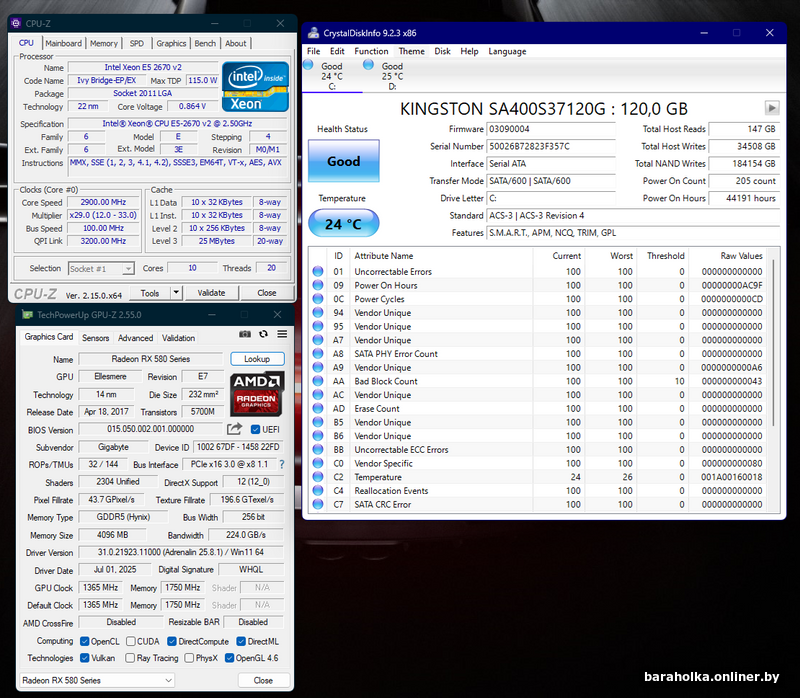Toggle the CUDA checkbox
This screenshot has width=800, height=698.
tap(131, 641)
